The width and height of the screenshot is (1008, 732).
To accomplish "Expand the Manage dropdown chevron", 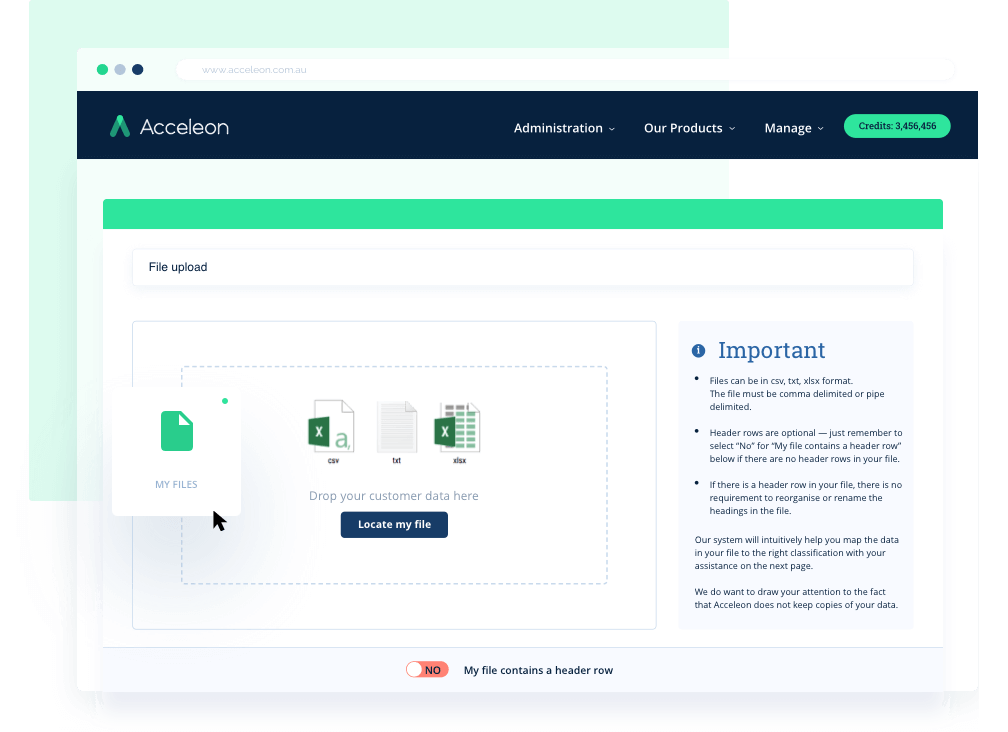I will pos(821,129).
